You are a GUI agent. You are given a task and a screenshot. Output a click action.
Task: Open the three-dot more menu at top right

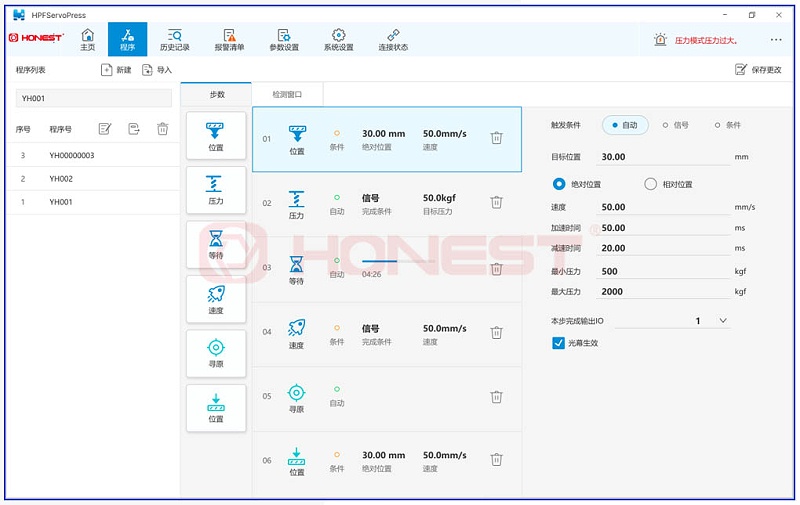pos(776,40)
